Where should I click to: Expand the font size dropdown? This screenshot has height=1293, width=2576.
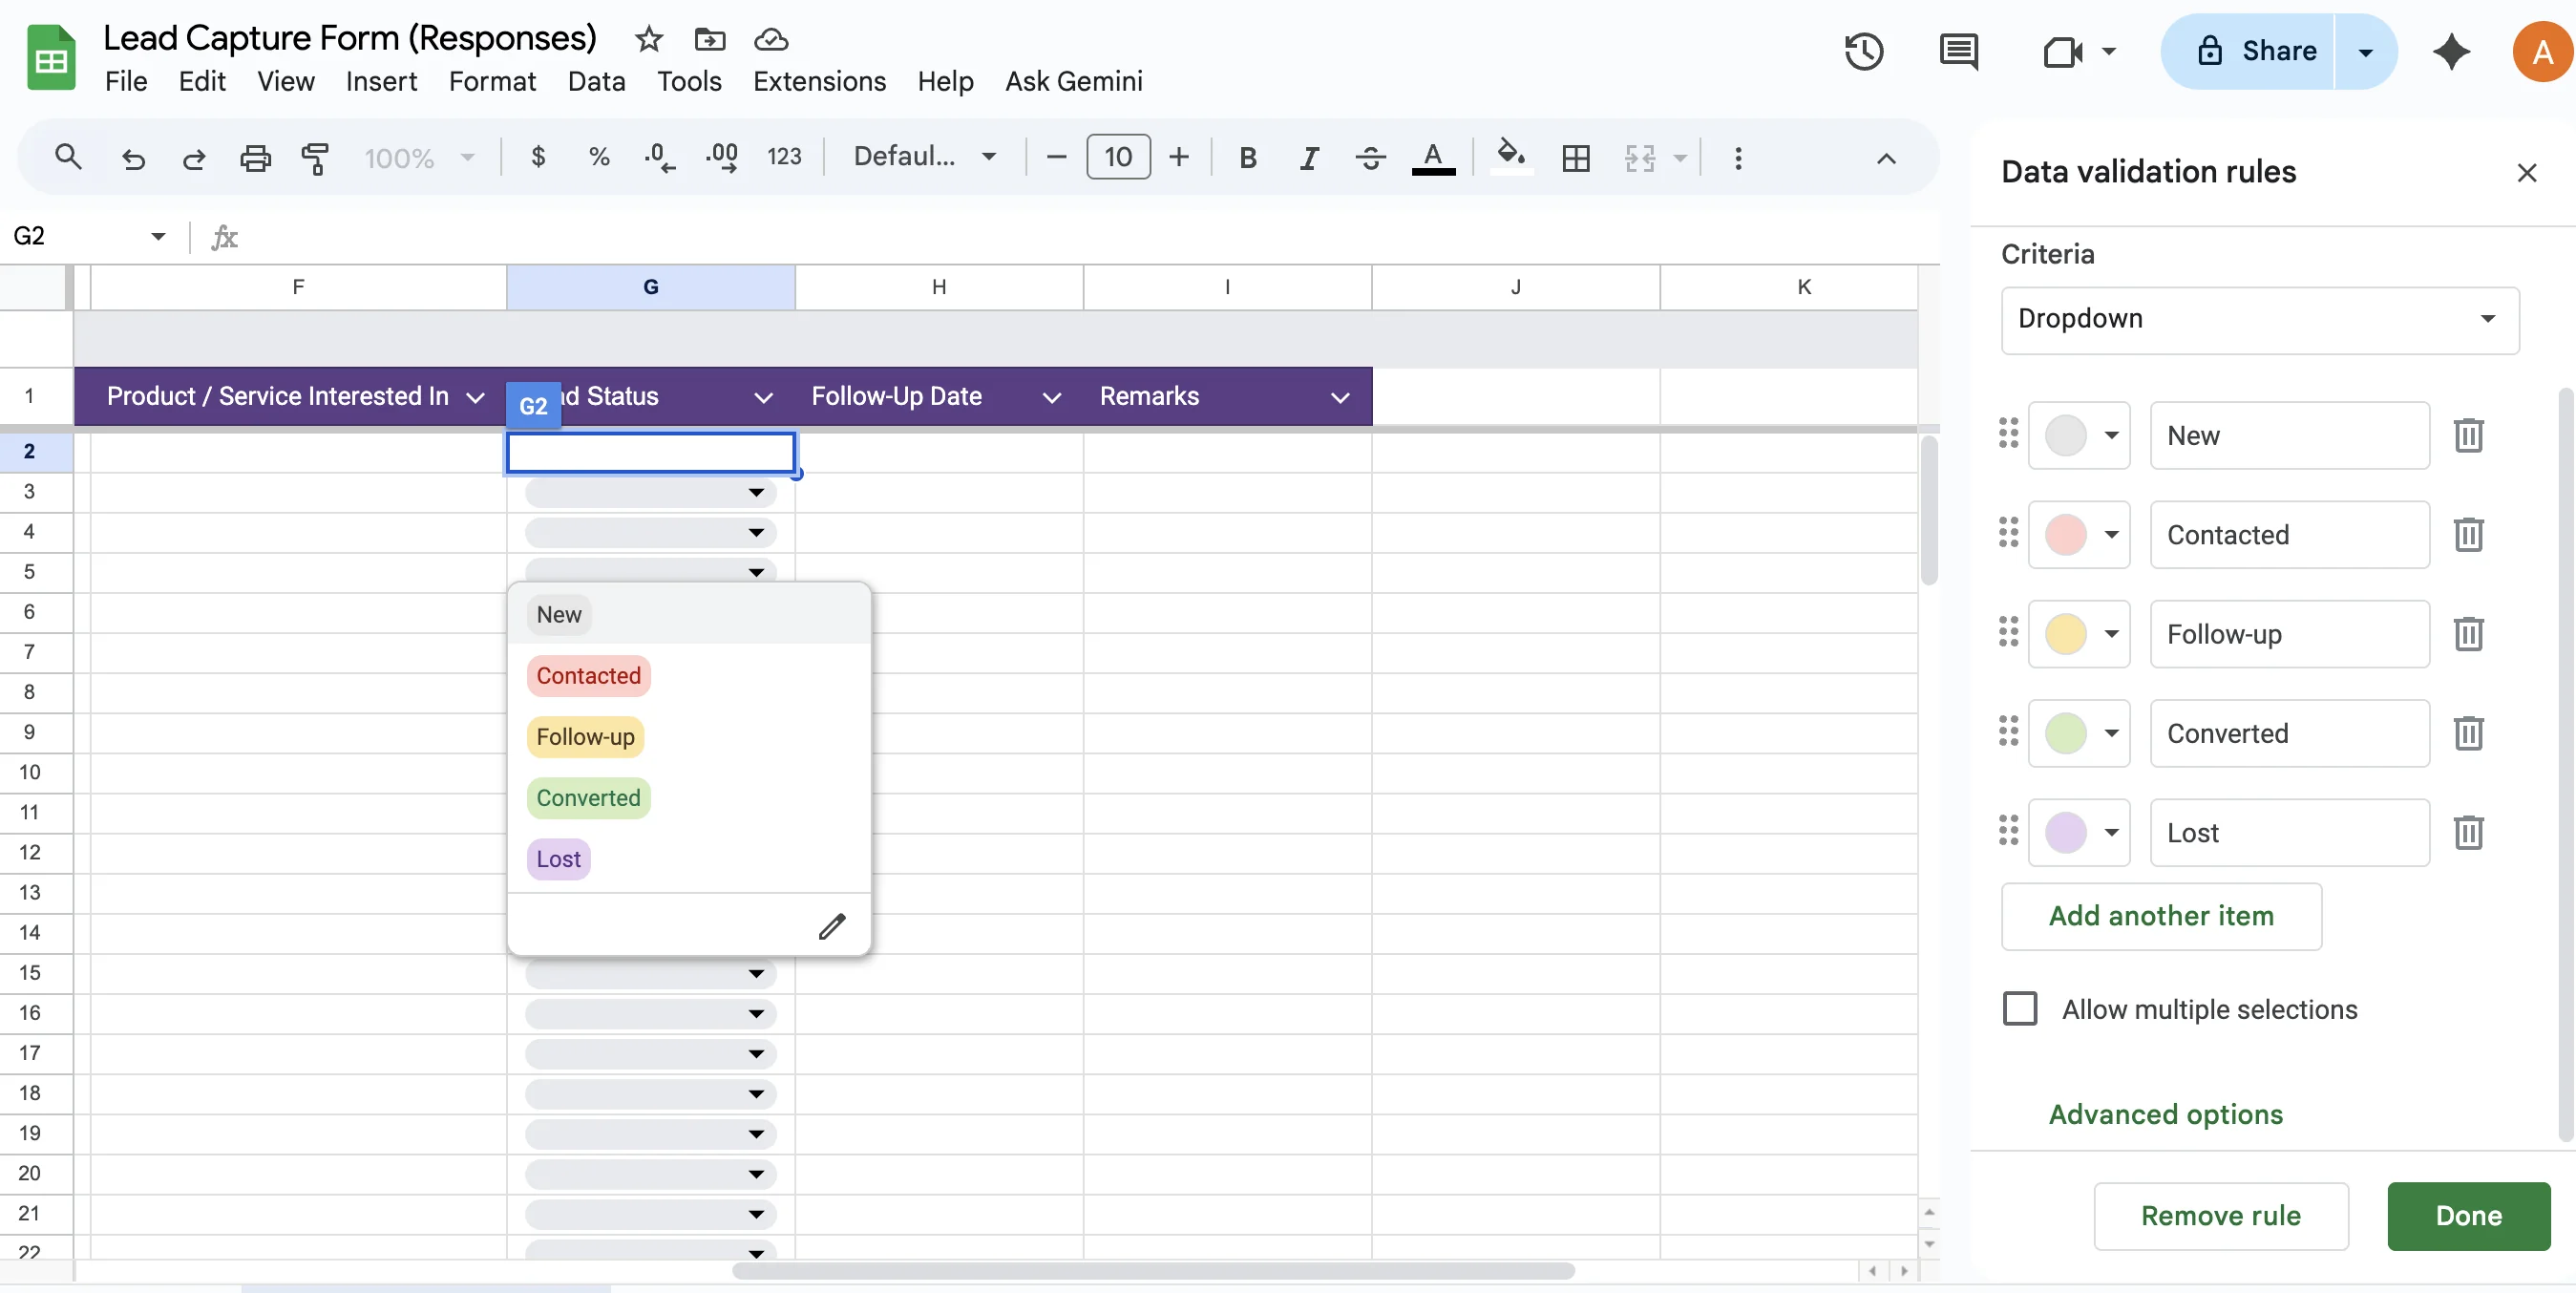[1118, 157]
